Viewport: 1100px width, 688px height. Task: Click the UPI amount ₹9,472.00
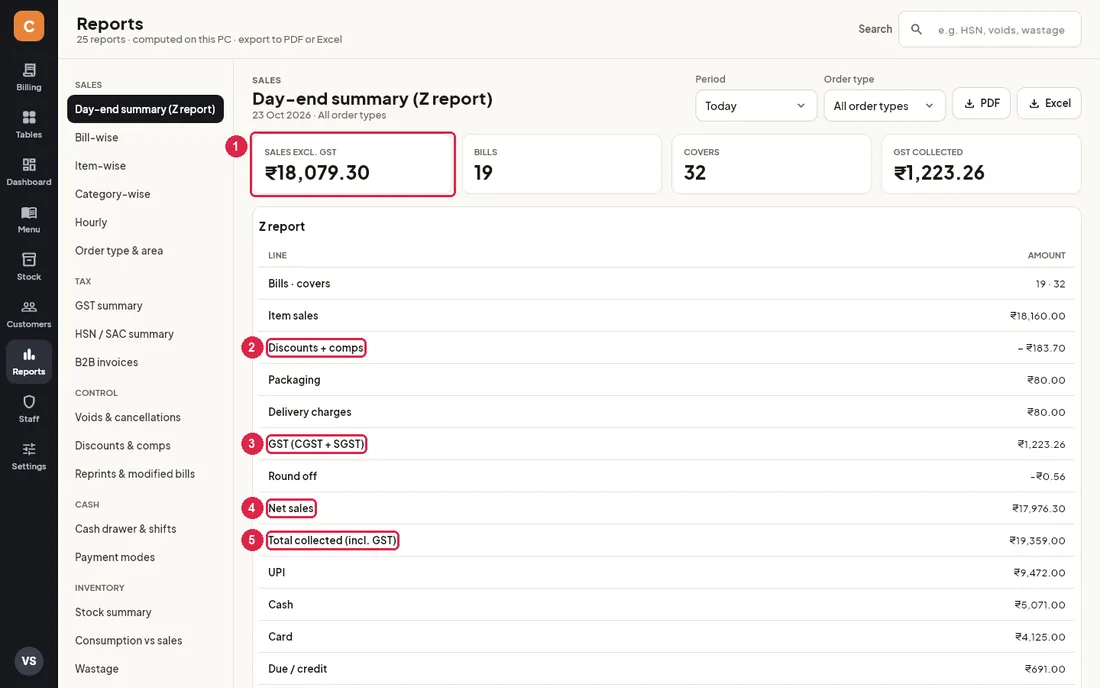coord(1039,572)
